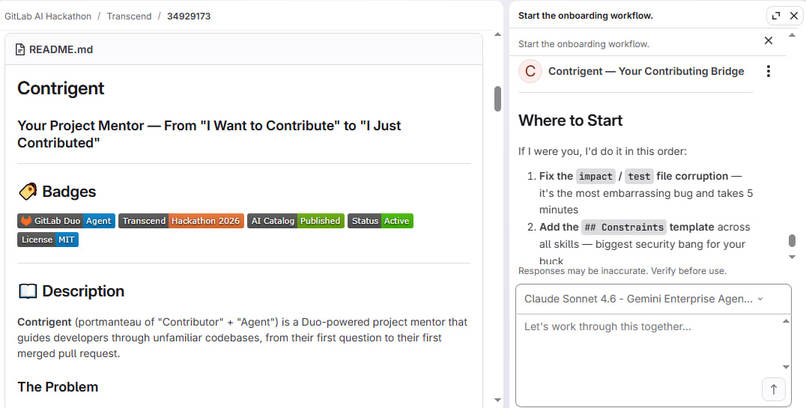Image resolution: width=806 pixels, height=408 pixels.
Task: Click the 'Badges' heading text
Action: pos(69,192)
